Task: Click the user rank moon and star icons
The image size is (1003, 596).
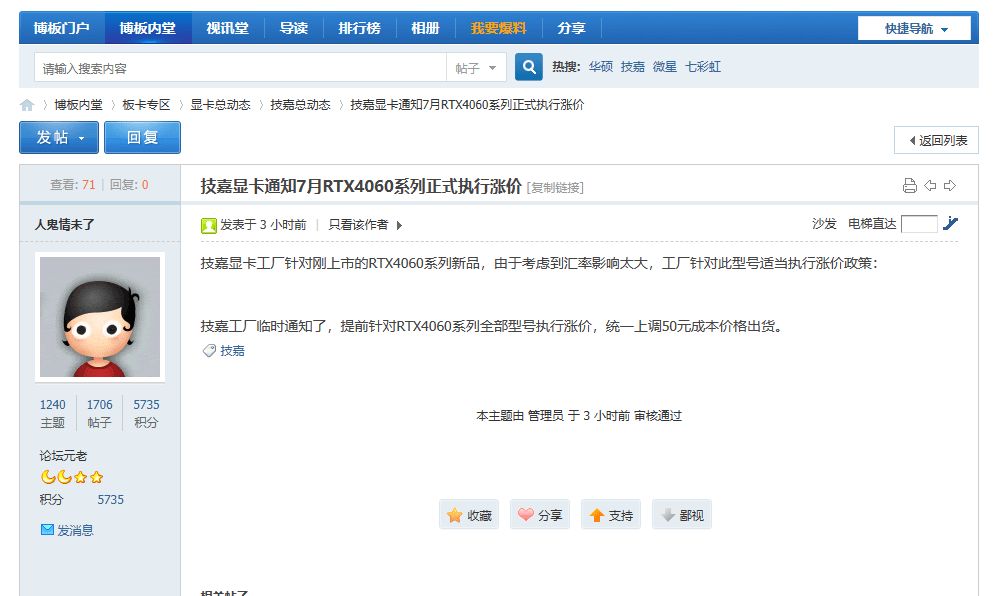Action: coord(72,477)
